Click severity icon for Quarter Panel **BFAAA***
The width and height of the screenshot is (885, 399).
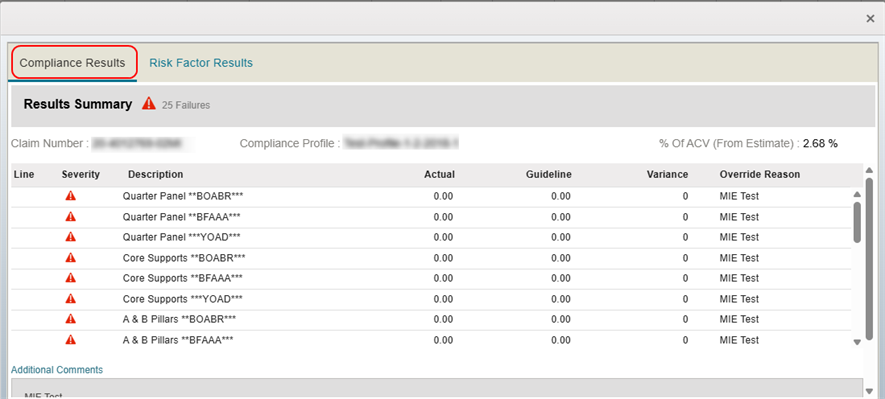tap(71, 216)
